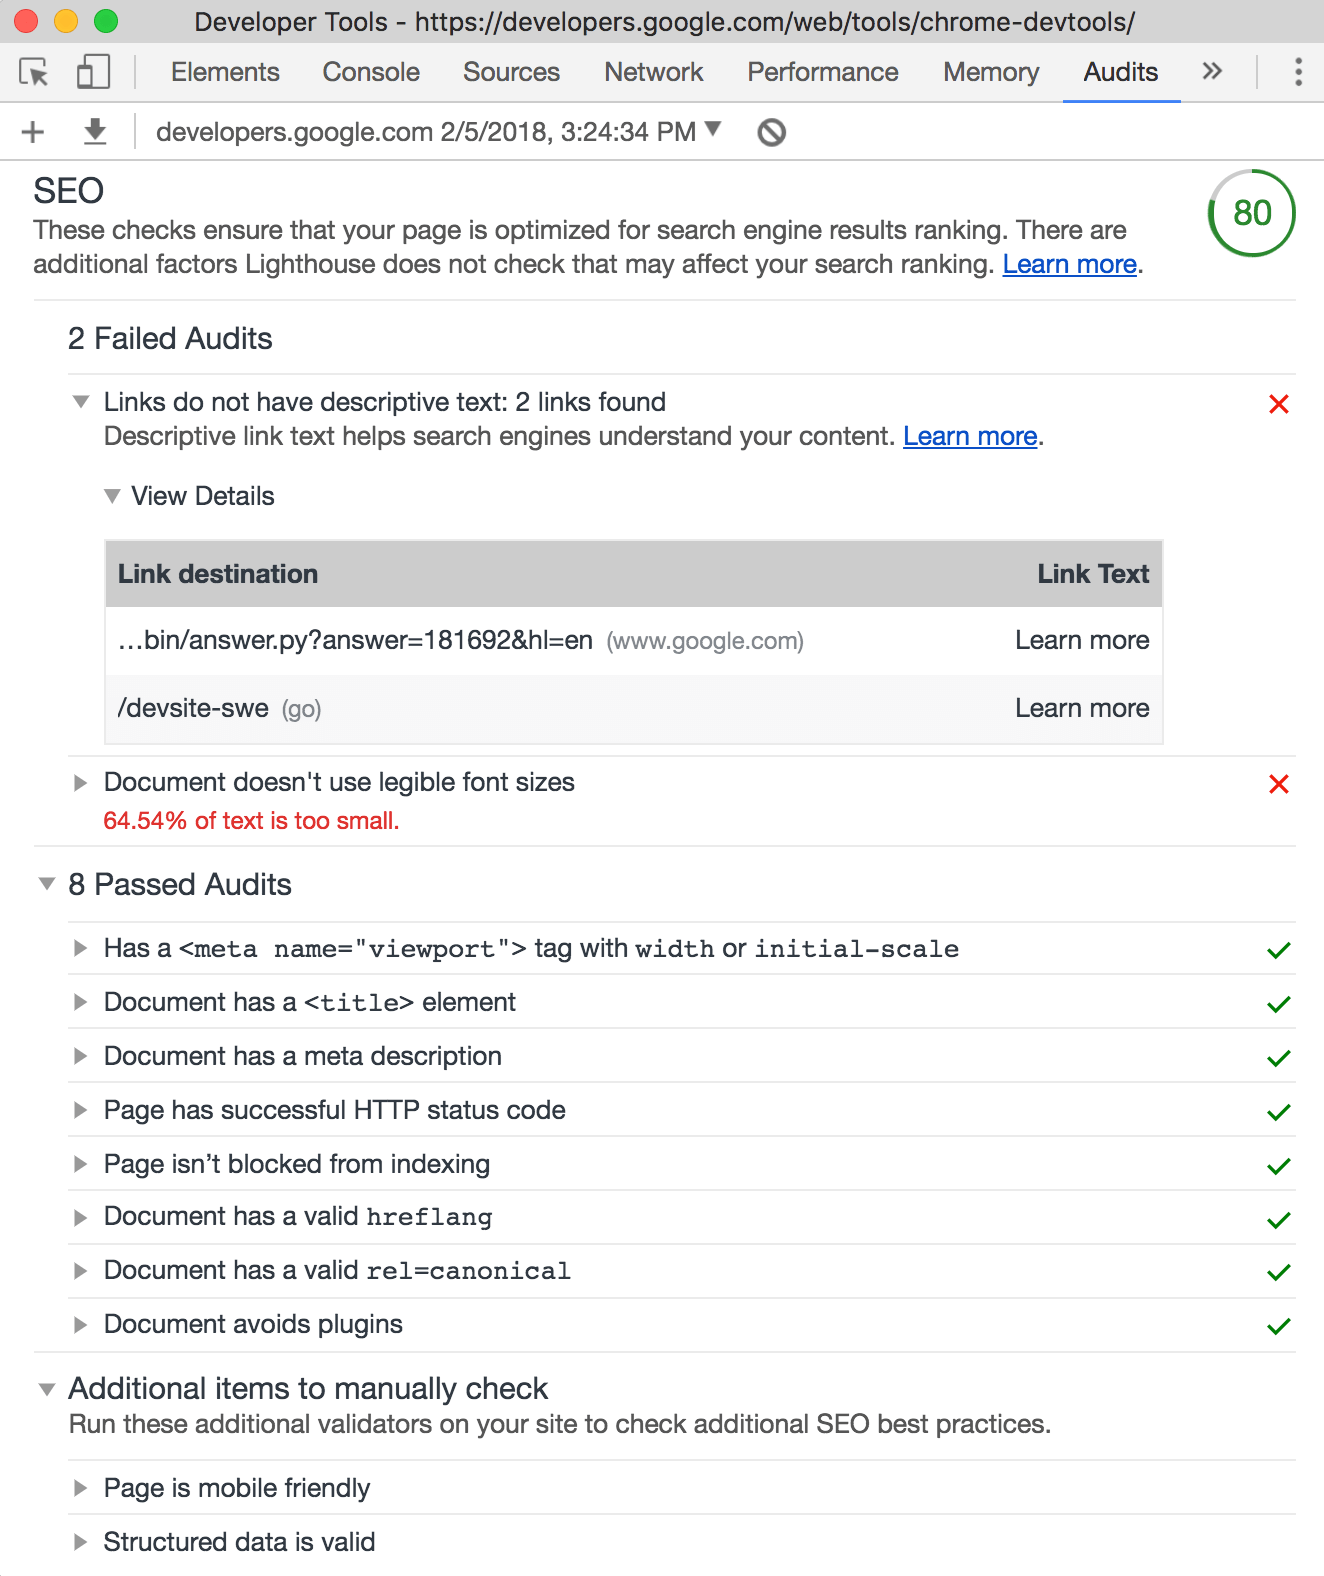Clear all audits with the circle-slash icon
The width and height of the screenshot is (1324, 1576).
point(771,132)
